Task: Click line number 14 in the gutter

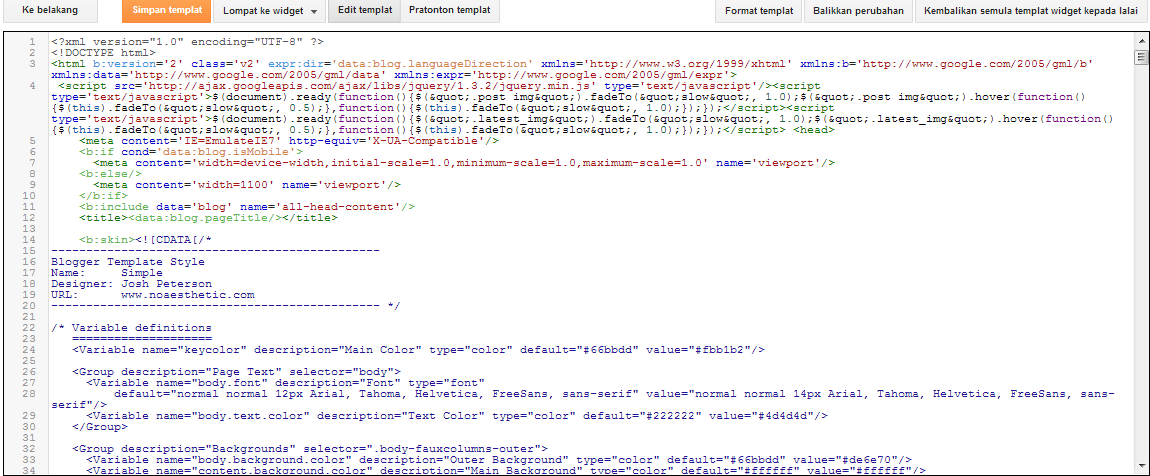Action: [31, 240]
